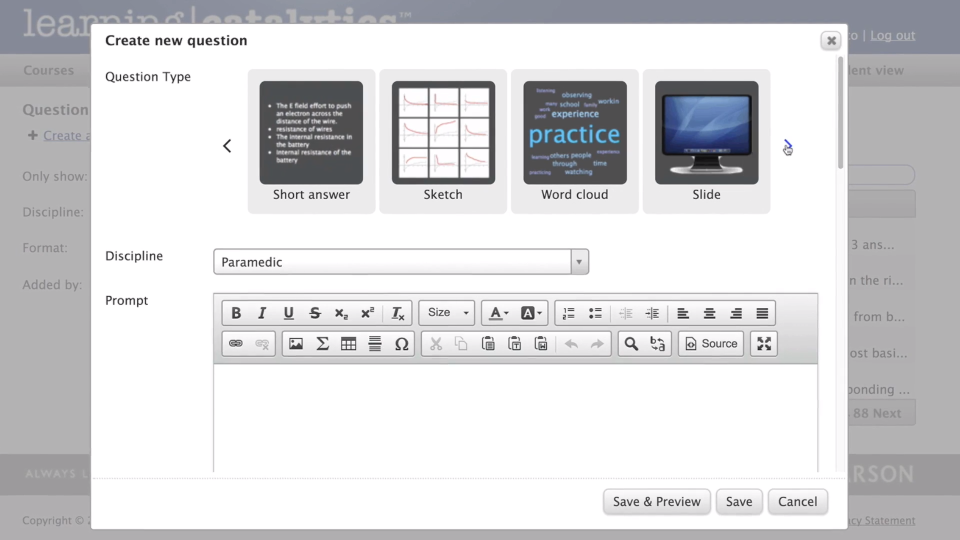Open the text color picker
The image size is (960, 540).
tap(498, 313)
